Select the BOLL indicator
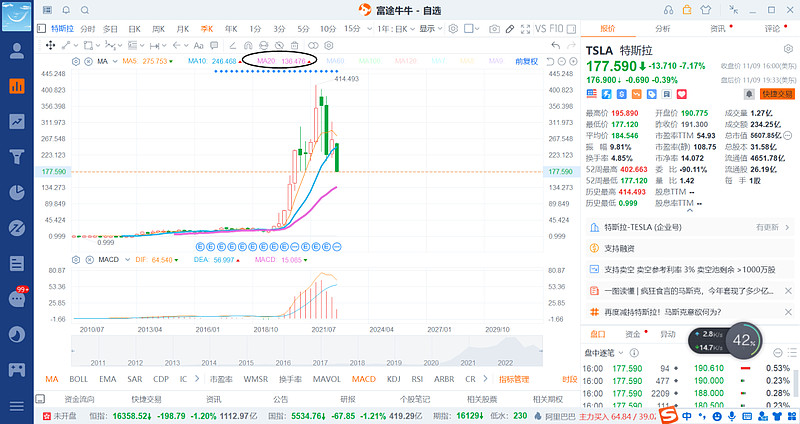This screenshot has width=800, height=424. (79, 379)
